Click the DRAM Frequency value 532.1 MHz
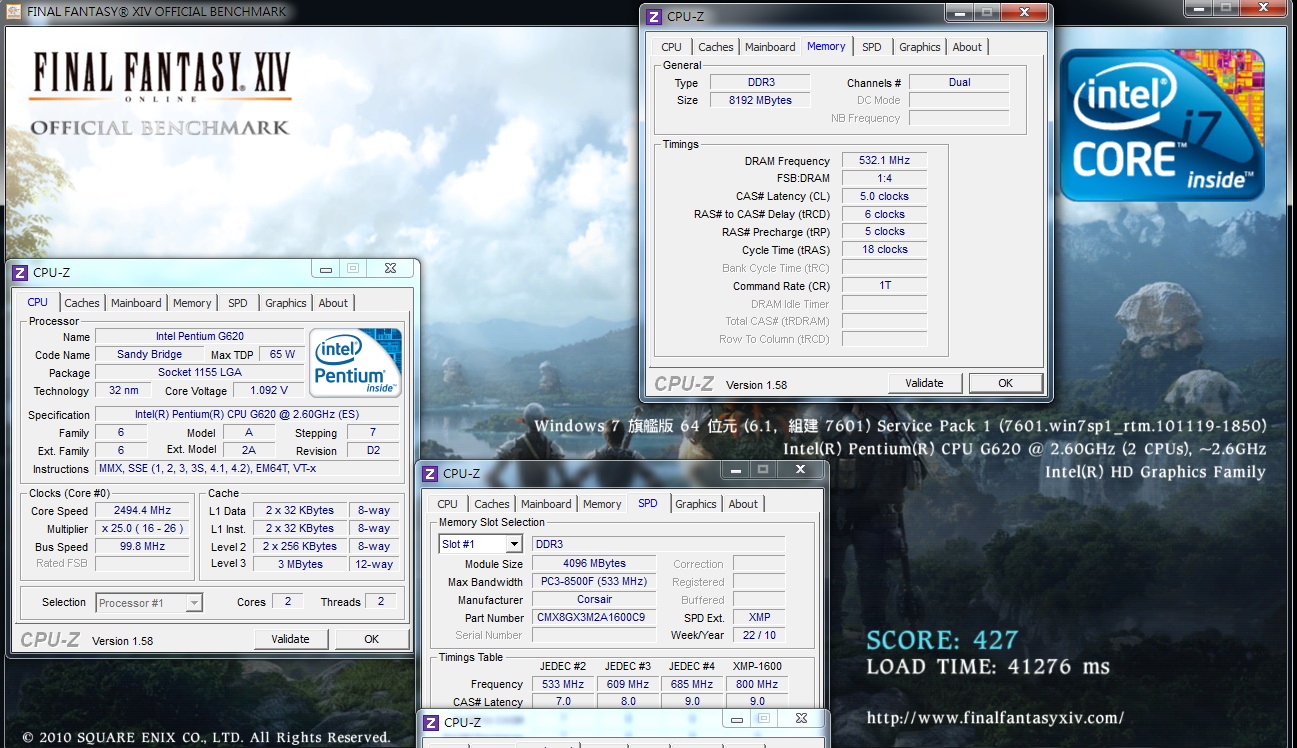 click(884, 161)
